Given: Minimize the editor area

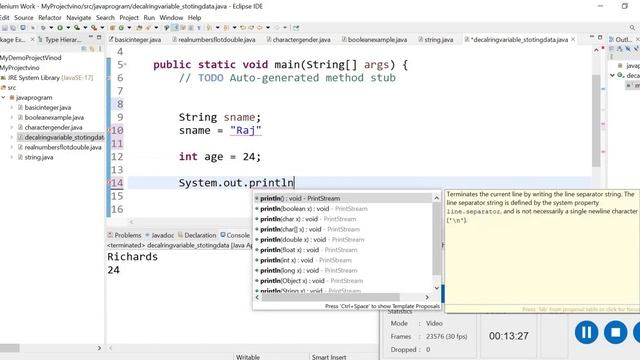Looking at the screenshot, I should click(592, 37).
